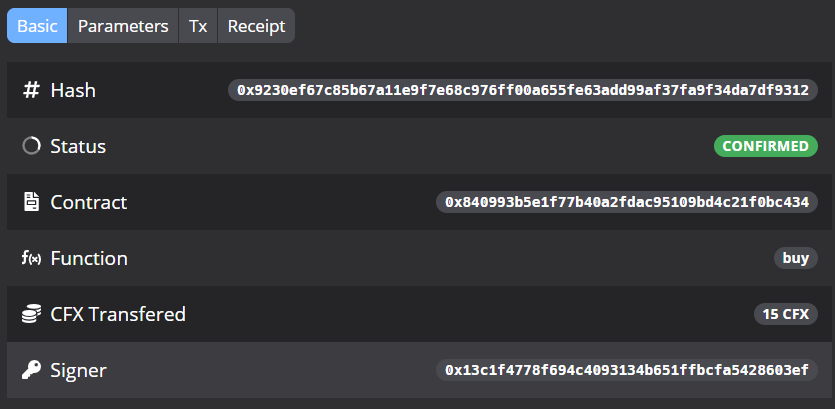This screenshot has height=409, width=835.
Task: Click the Function f(x) icon
Action: [x=31, y=258]
